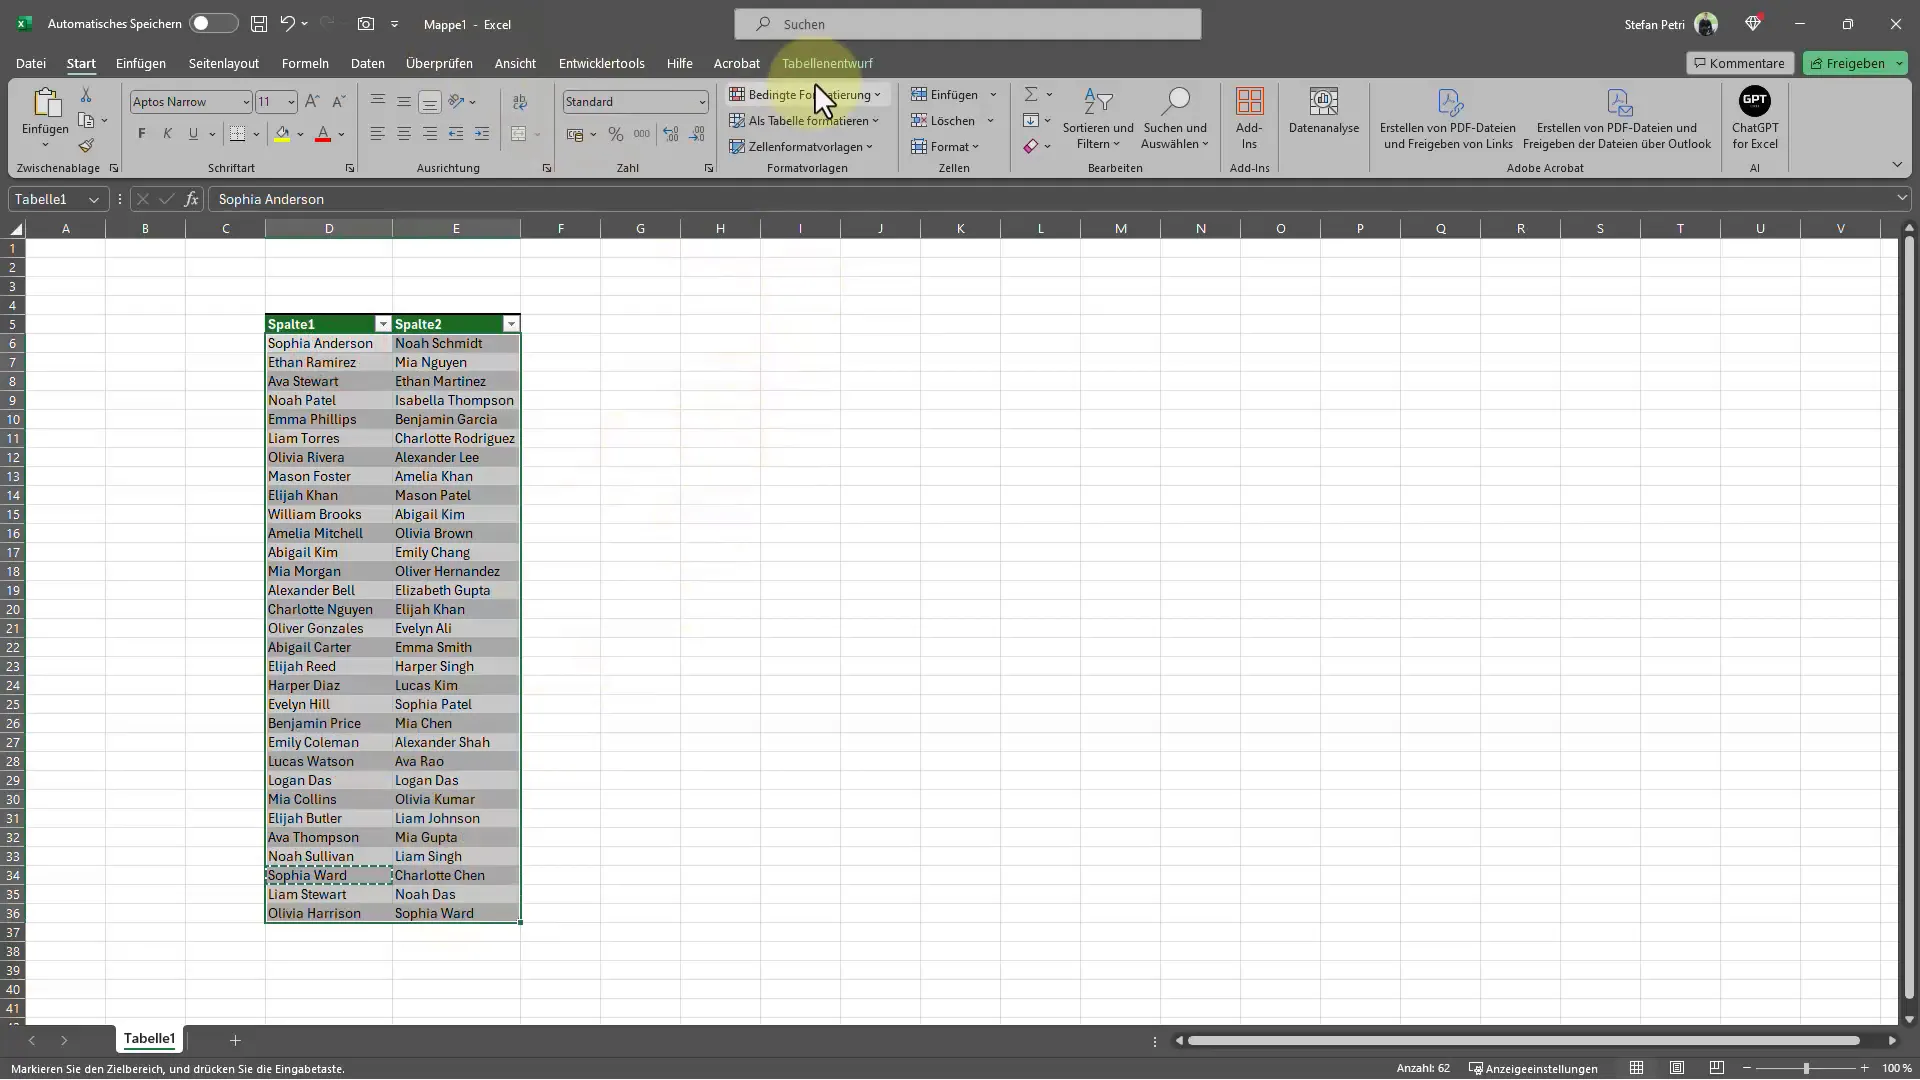The width and height of the screenshot is (1920, 1080).
Task: Toggle italic K formatting
Action: pos(167,134)
